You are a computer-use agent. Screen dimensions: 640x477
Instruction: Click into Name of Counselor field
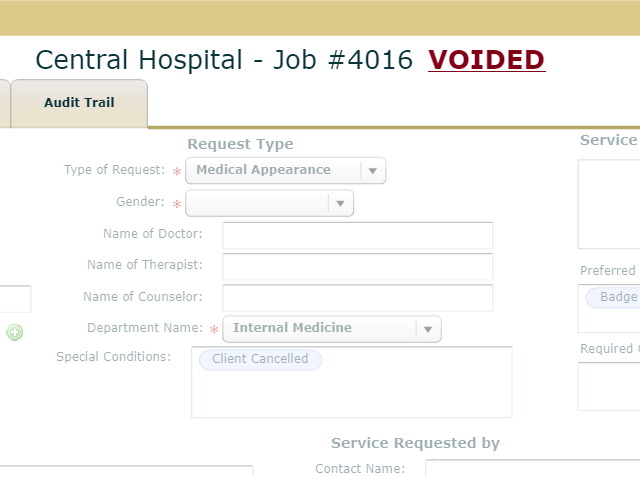point(358,298)
